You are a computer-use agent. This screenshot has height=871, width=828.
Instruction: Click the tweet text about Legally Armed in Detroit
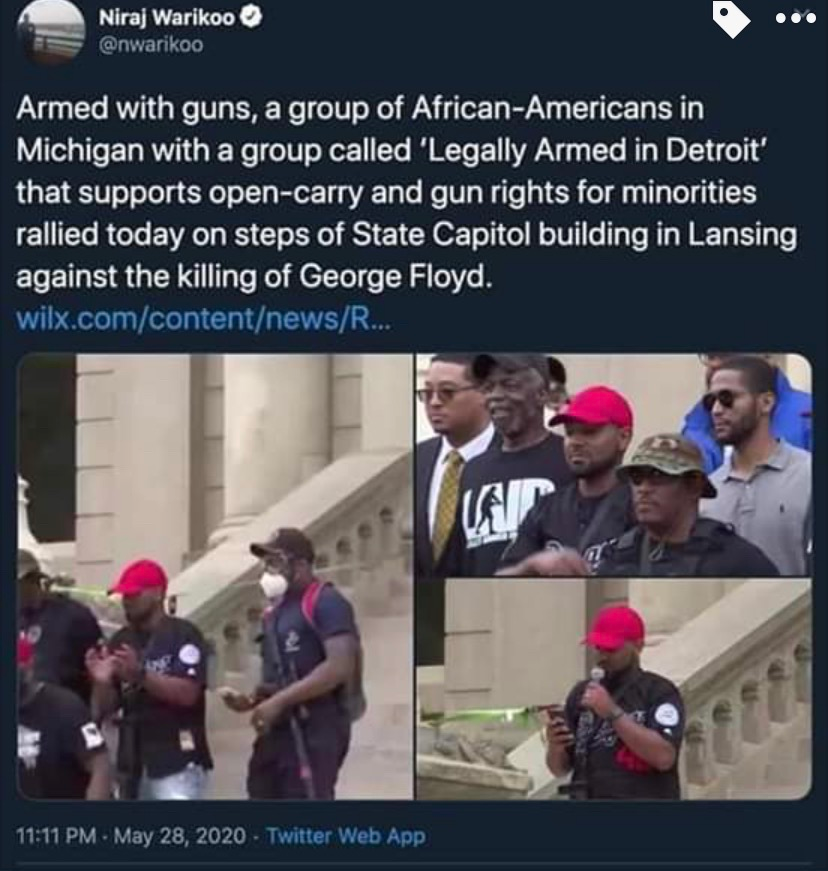[x=406, y=192]
